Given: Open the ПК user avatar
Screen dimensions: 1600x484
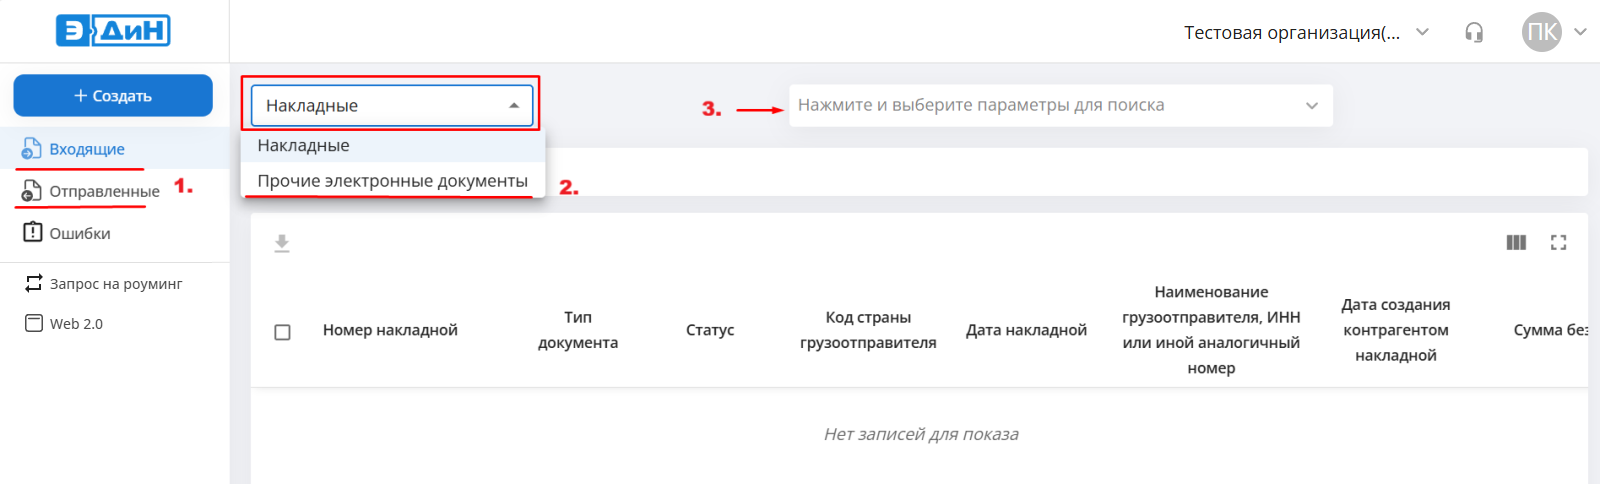Looking at the screenshot, I should click(1541, 33).
